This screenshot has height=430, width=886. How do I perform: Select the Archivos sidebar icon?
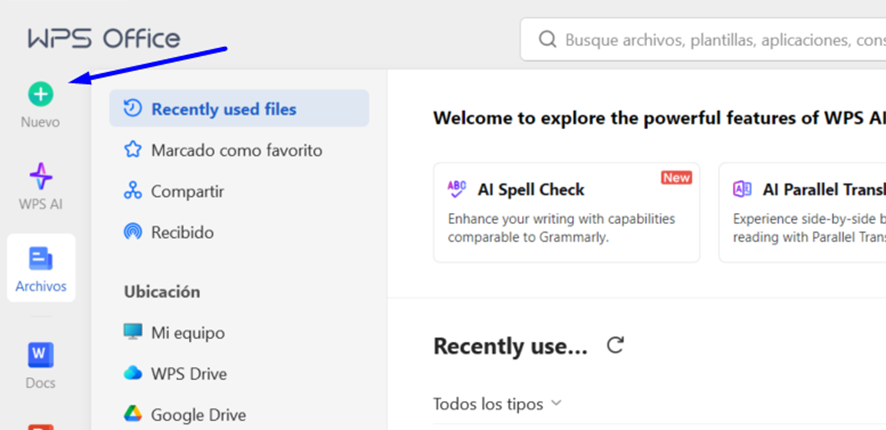pos(41,260)
